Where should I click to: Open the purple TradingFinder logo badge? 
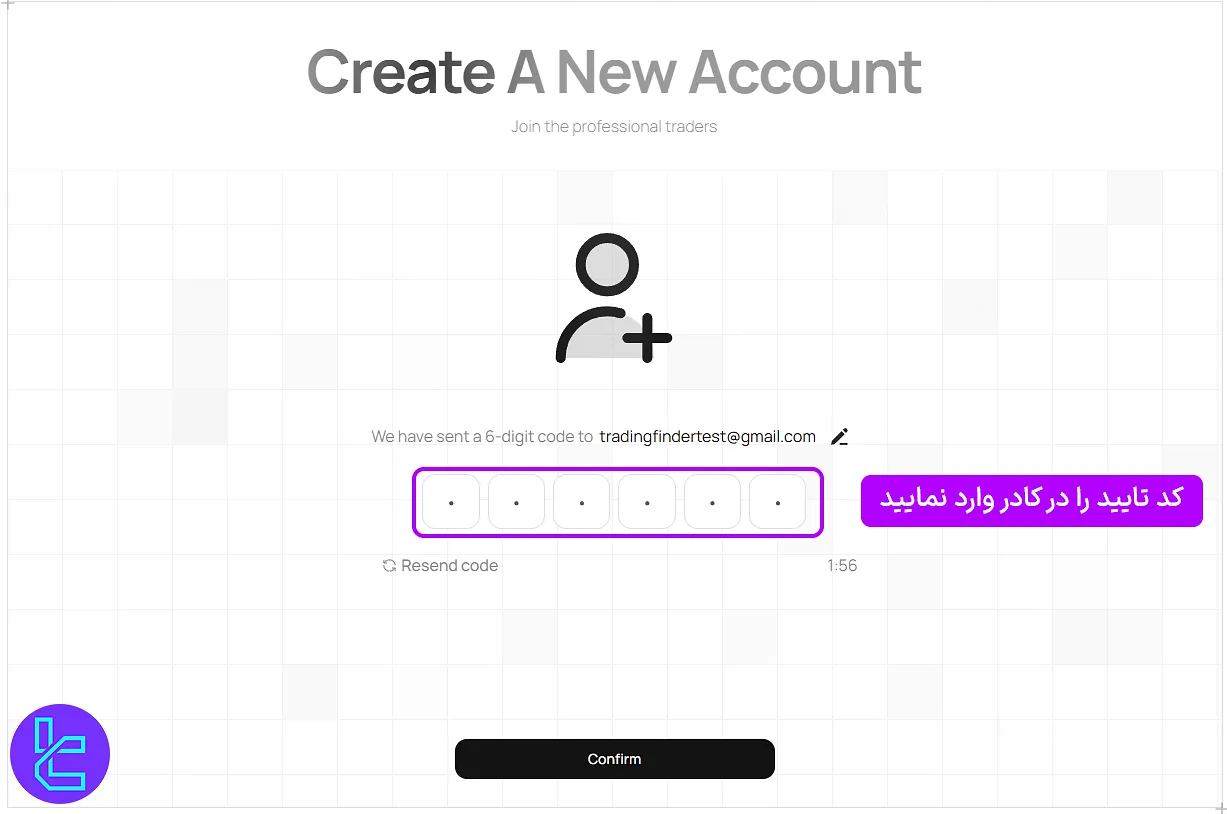[x=60, y=754]
